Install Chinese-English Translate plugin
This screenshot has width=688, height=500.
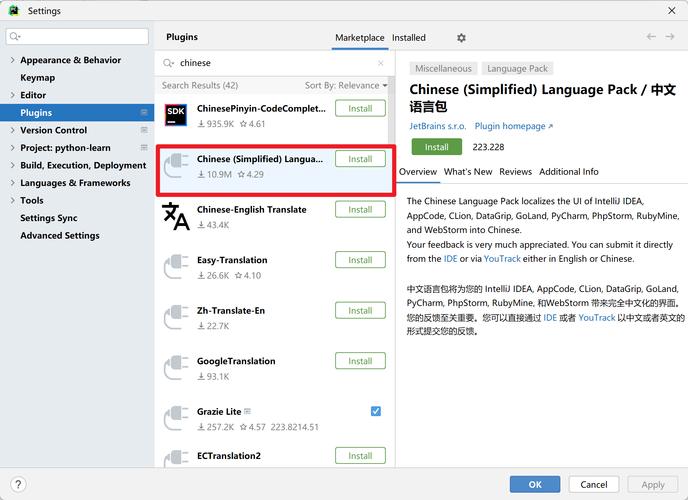tap(360, 209)
